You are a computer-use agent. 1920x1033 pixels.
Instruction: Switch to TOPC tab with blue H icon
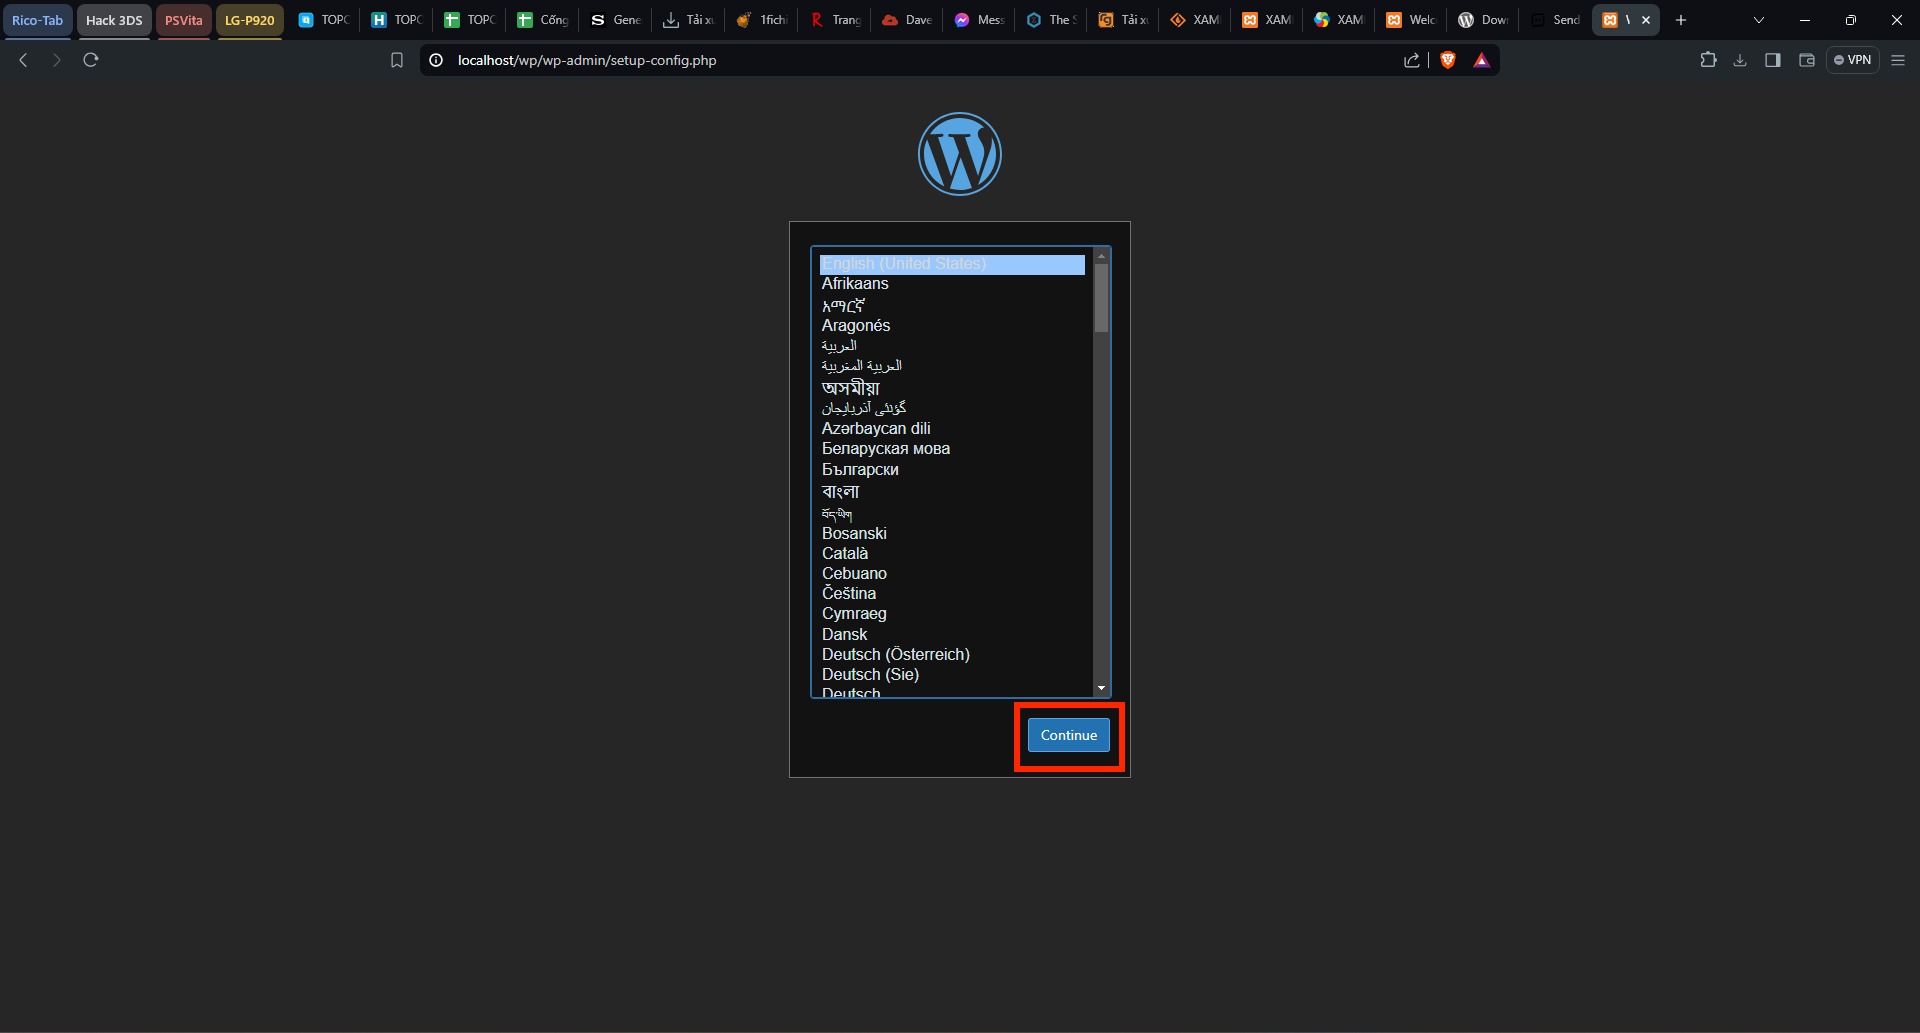[396, 20]
